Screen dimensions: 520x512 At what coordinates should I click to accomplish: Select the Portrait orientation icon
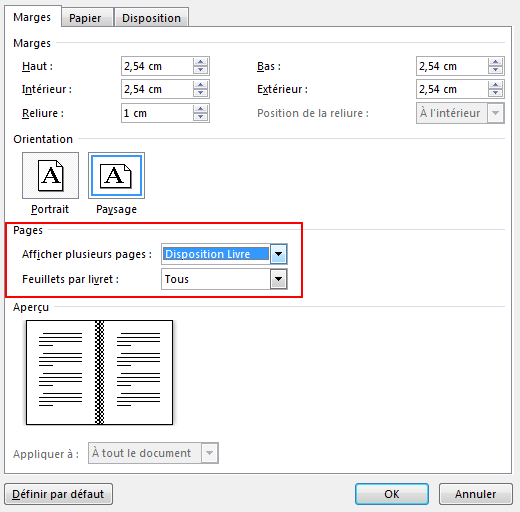click(x=50, y=175)
